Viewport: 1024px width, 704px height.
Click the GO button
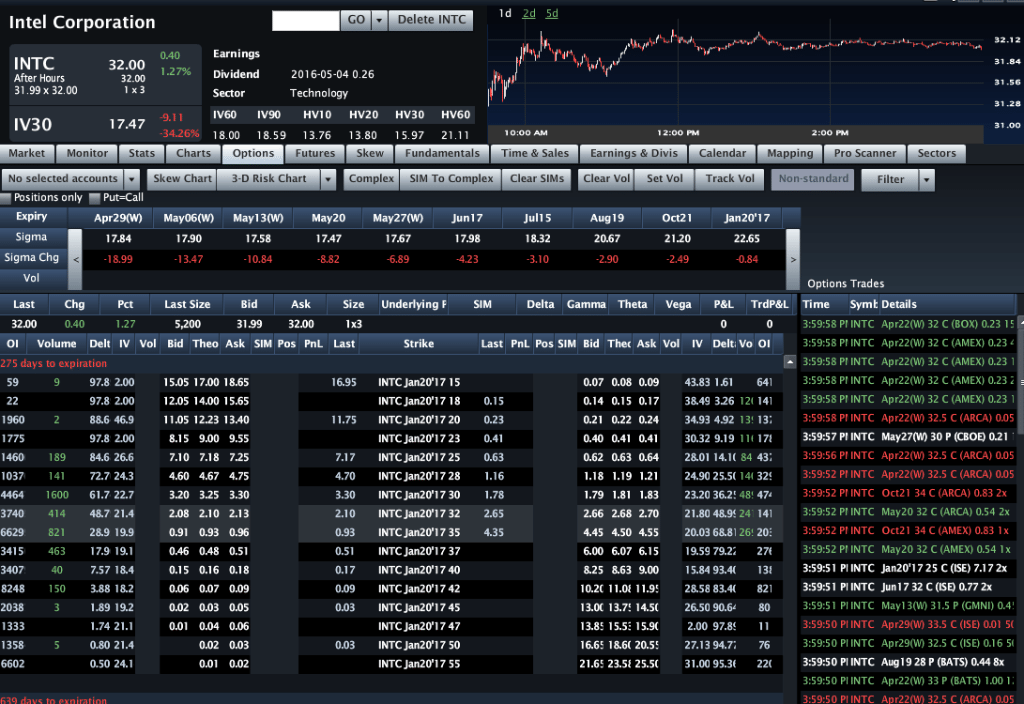tap(356, 20)
